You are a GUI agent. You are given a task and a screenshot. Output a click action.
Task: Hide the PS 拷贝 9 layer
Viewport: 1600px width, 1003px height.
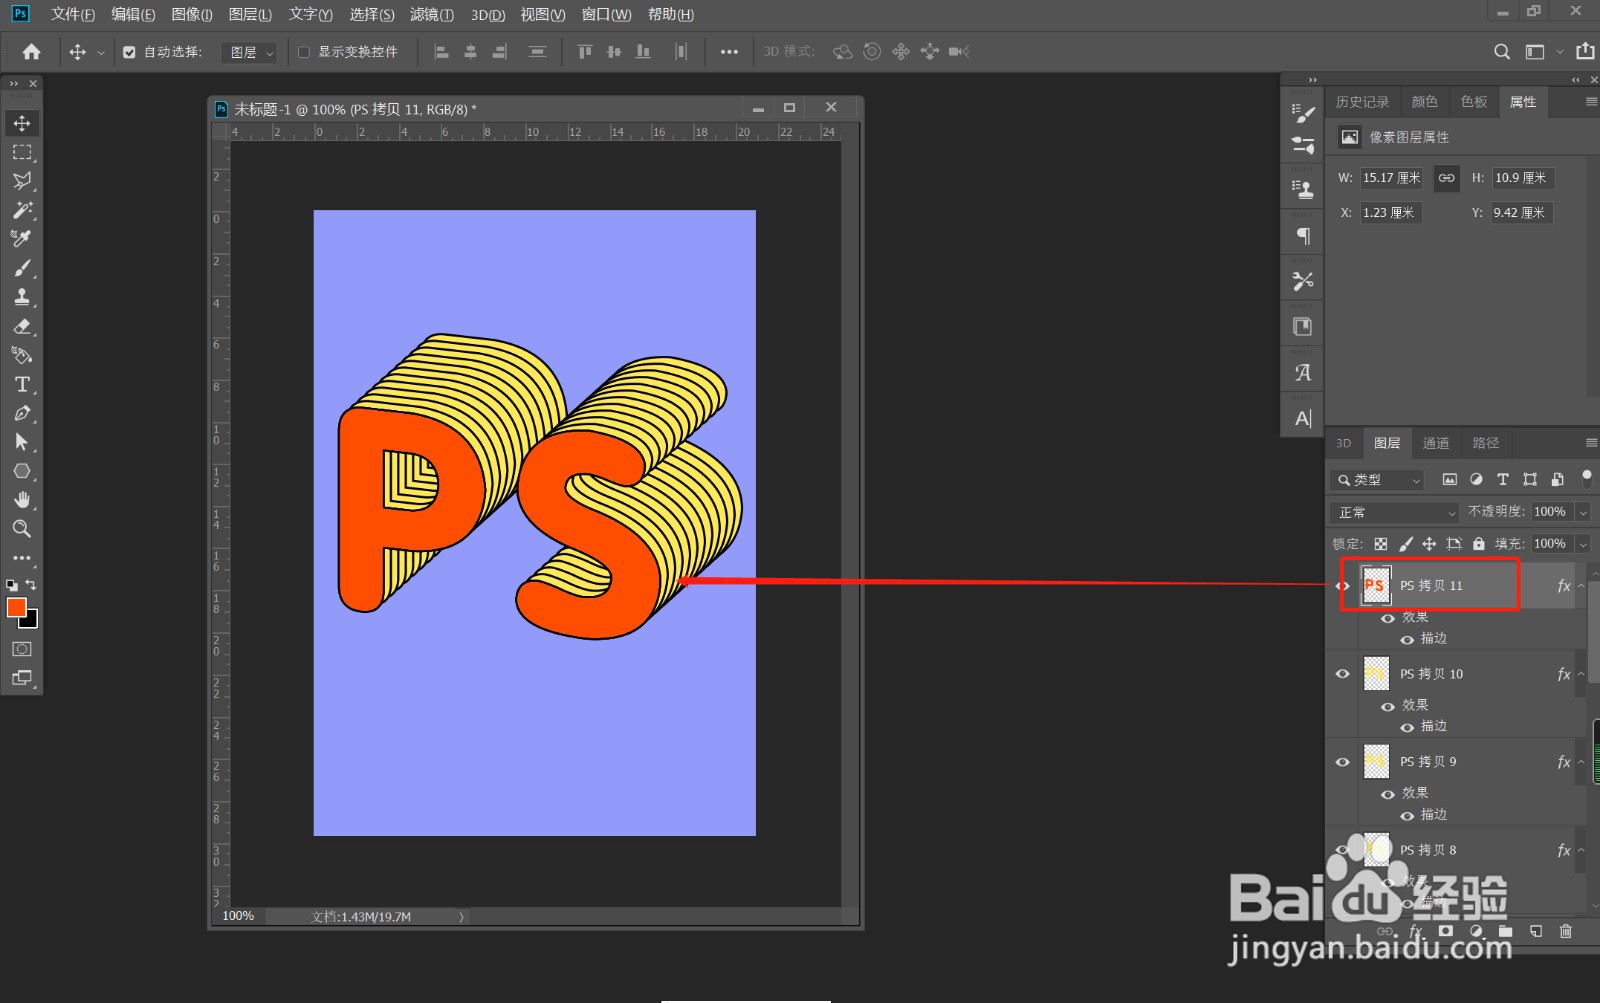point(1343,762)
